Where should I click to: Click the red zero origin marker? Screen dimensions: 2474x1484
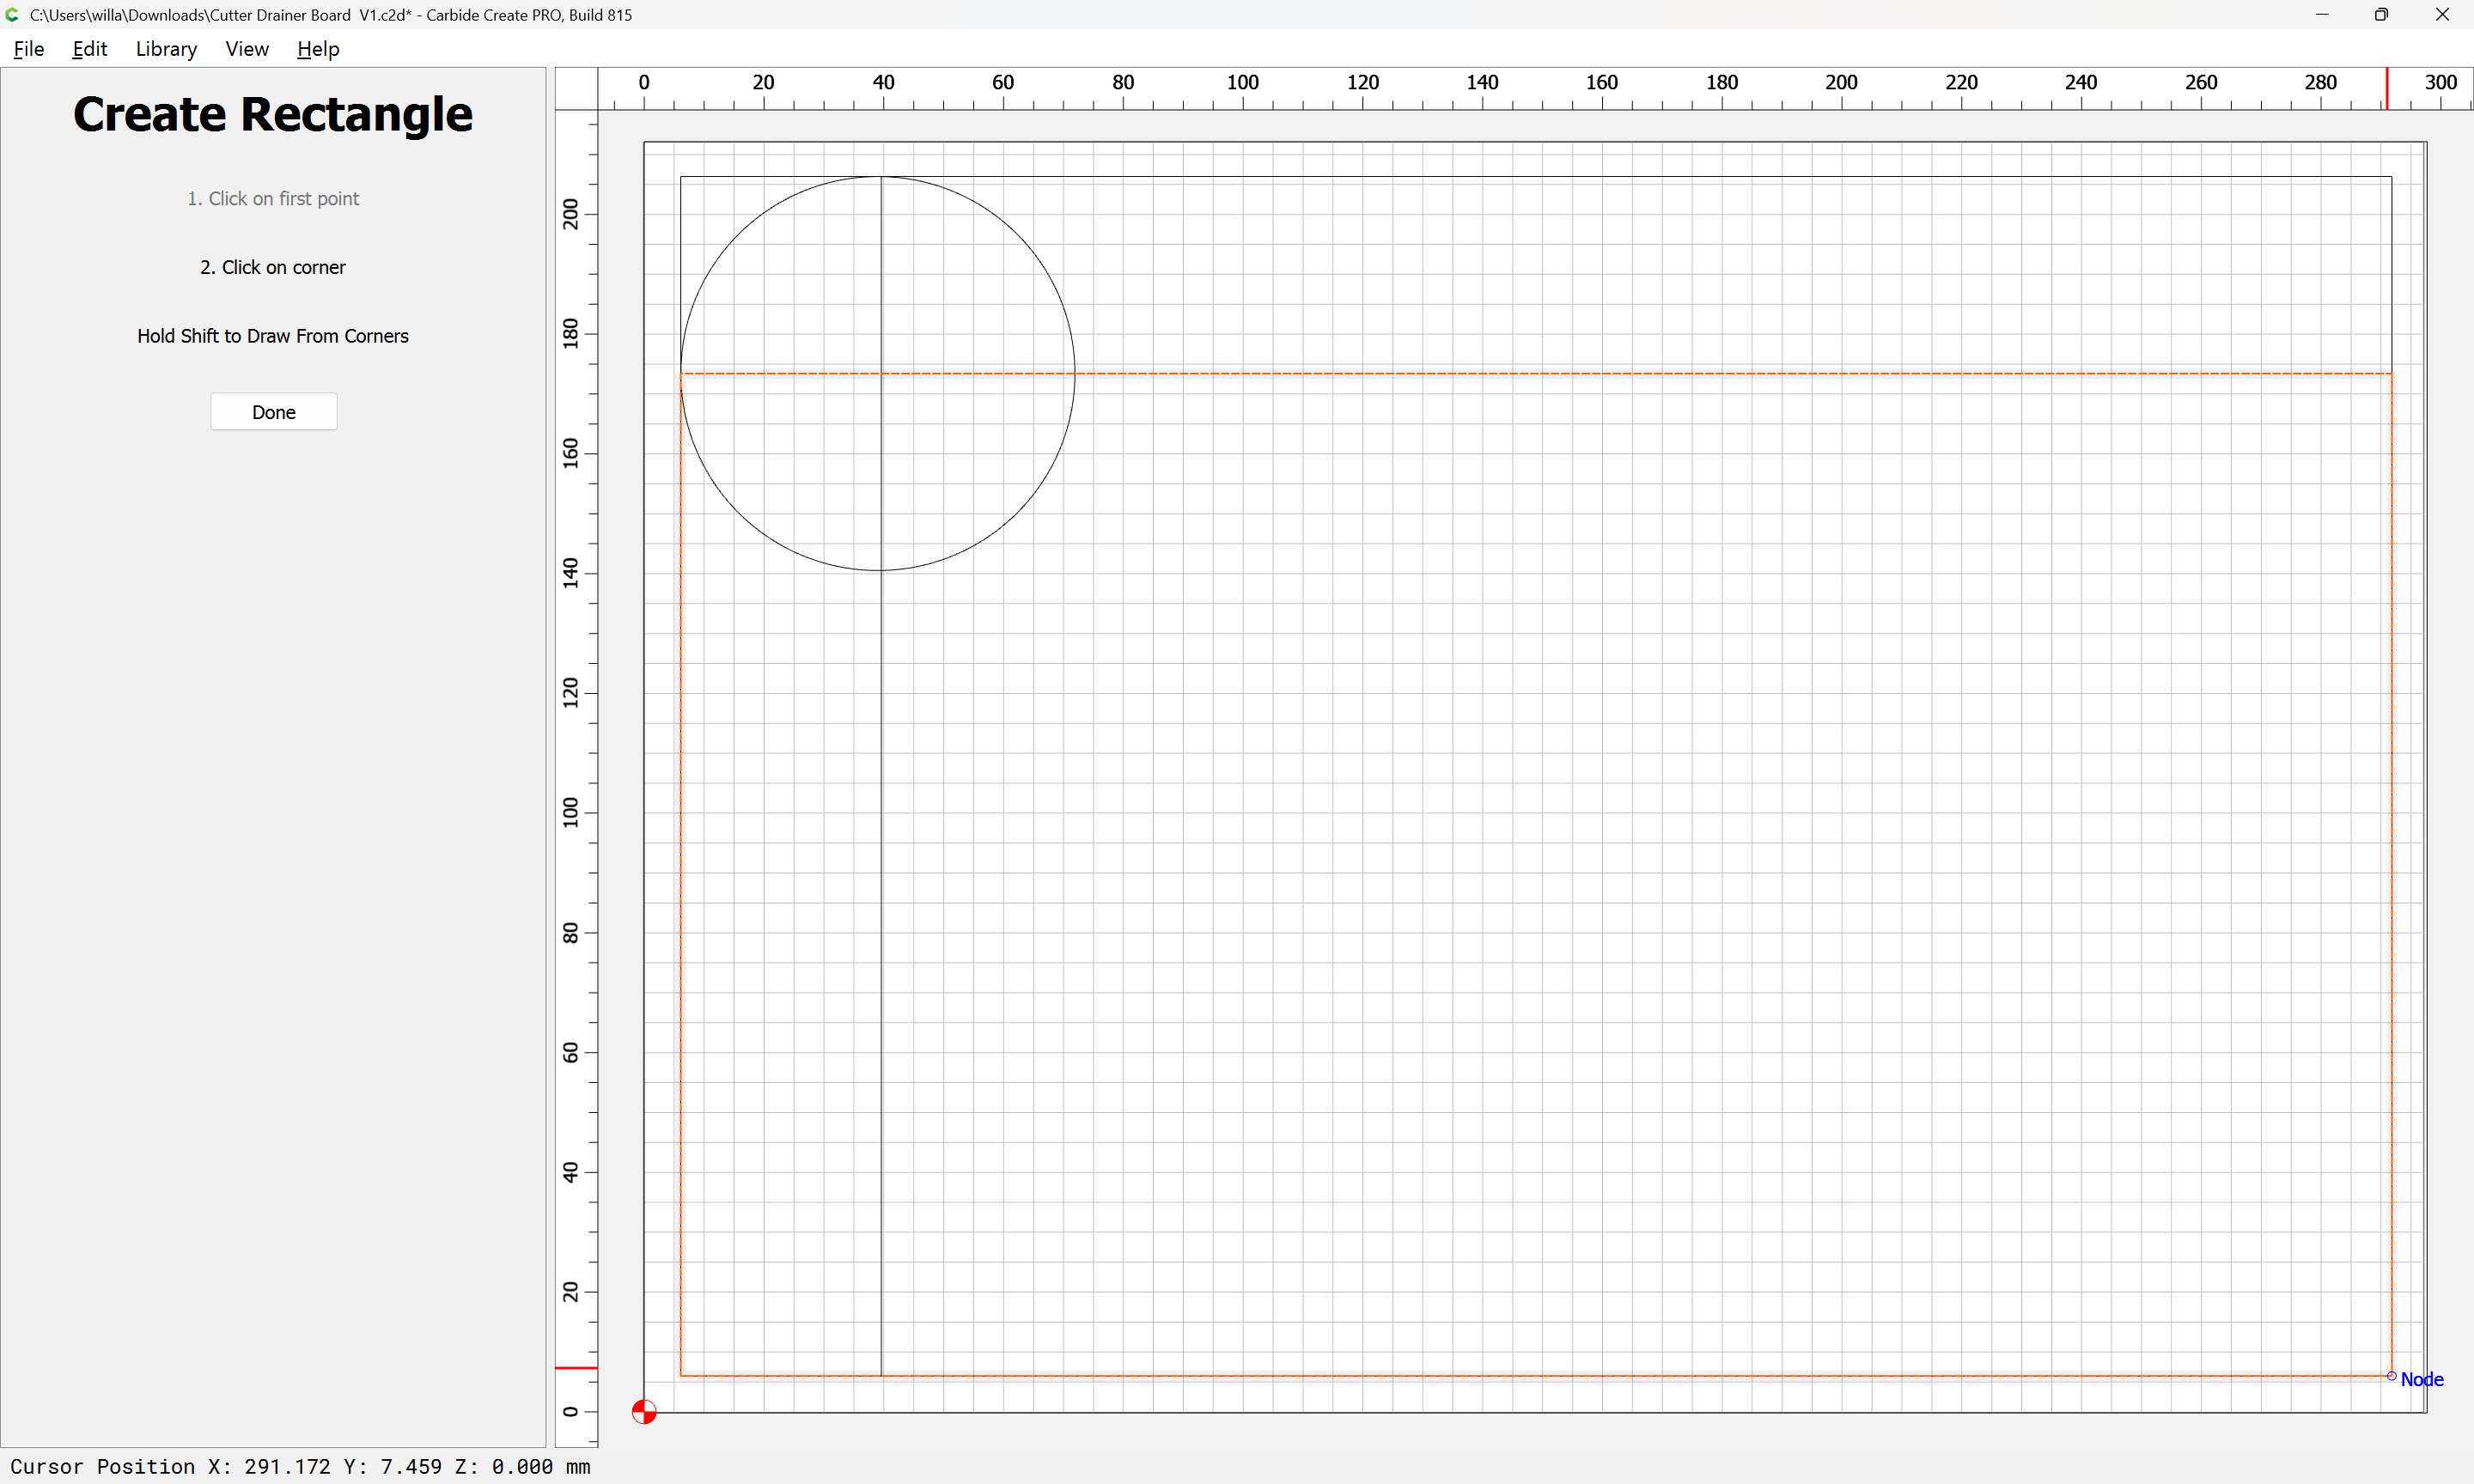pyautogui.click(x=644, y=1412)
